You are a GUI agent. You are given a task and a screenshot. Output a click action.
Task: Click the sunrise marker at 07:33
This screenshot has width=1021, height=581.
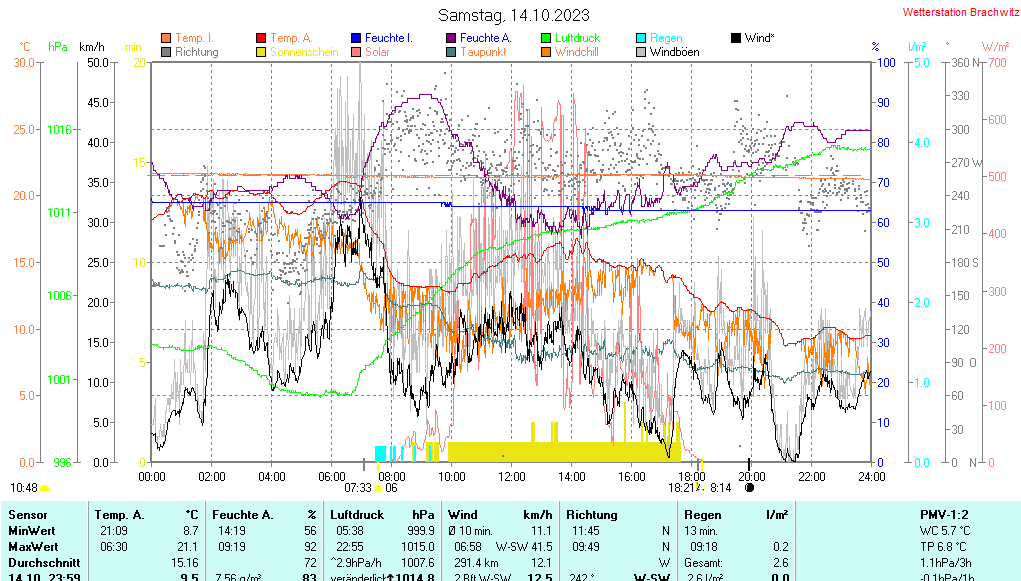pos(357,488)
